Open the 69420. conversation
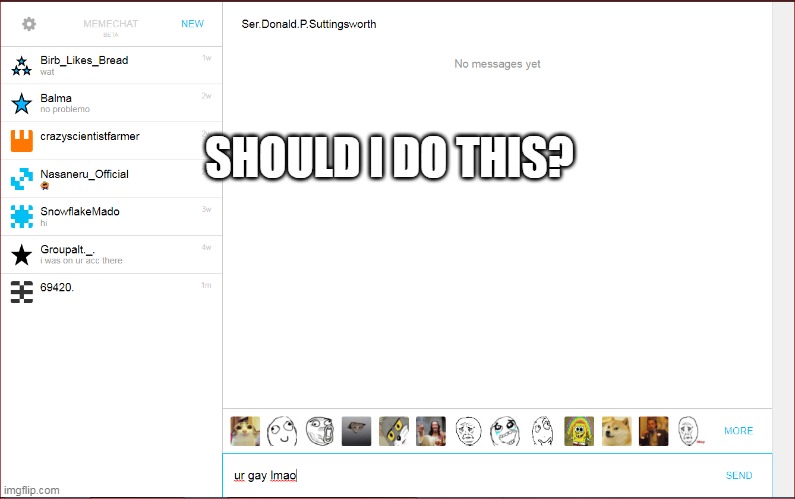Screen dimensions: 795x499 tap(112, 293)
